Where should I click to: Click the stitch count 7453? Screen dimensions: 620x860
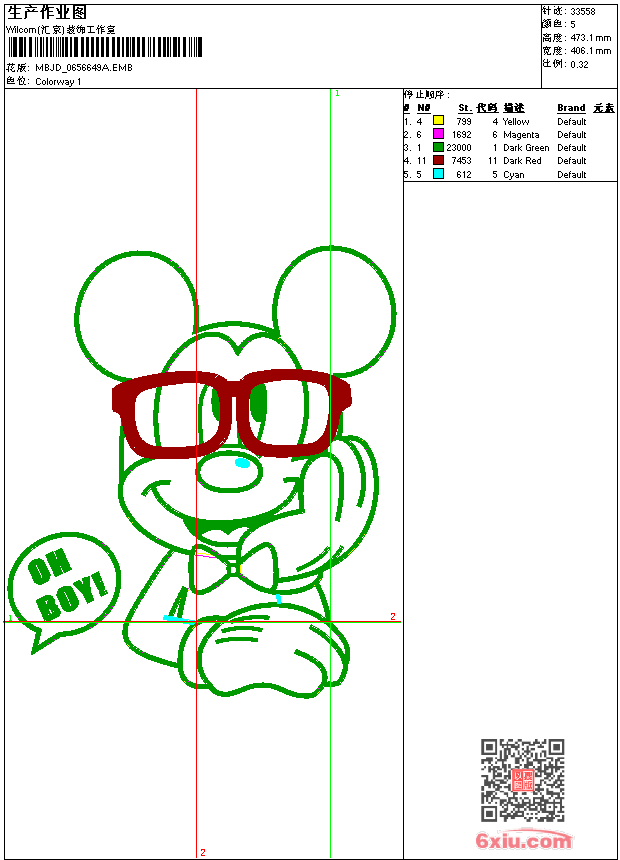[461, 161]
